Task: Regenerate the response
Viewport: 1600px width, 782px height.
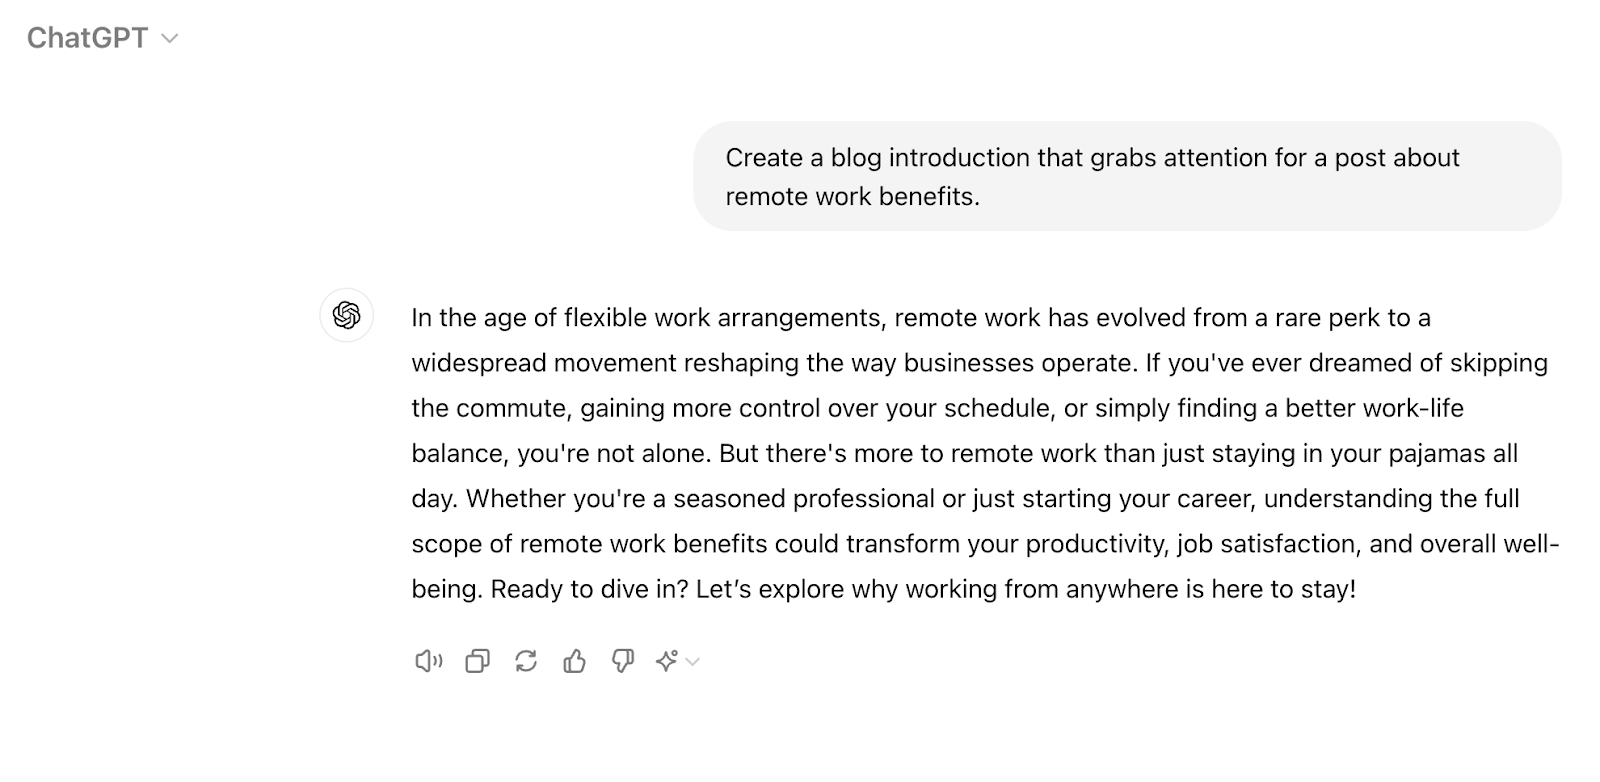Action: click(x=526, y=661)
